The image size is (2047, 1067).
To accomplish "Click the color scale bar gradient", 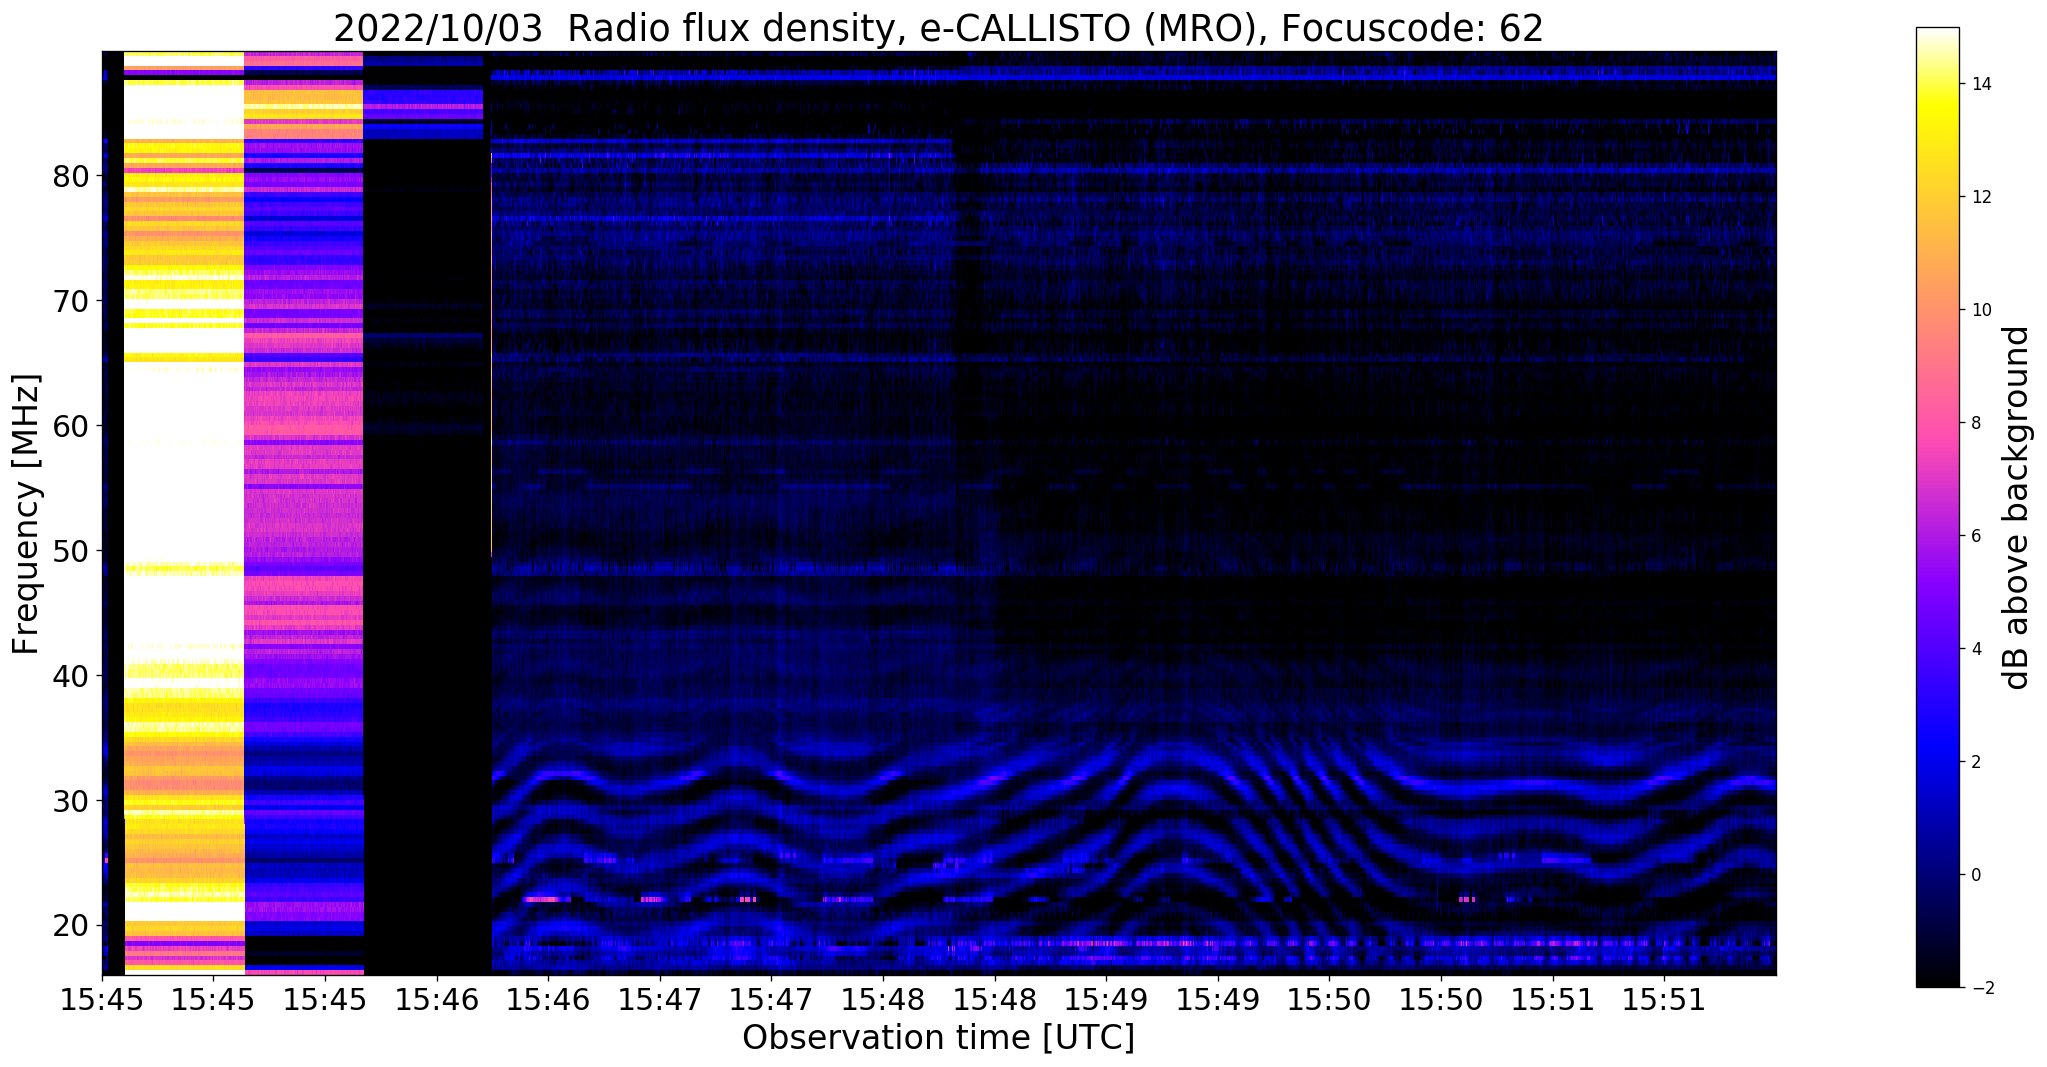I will coord(1937,508).
